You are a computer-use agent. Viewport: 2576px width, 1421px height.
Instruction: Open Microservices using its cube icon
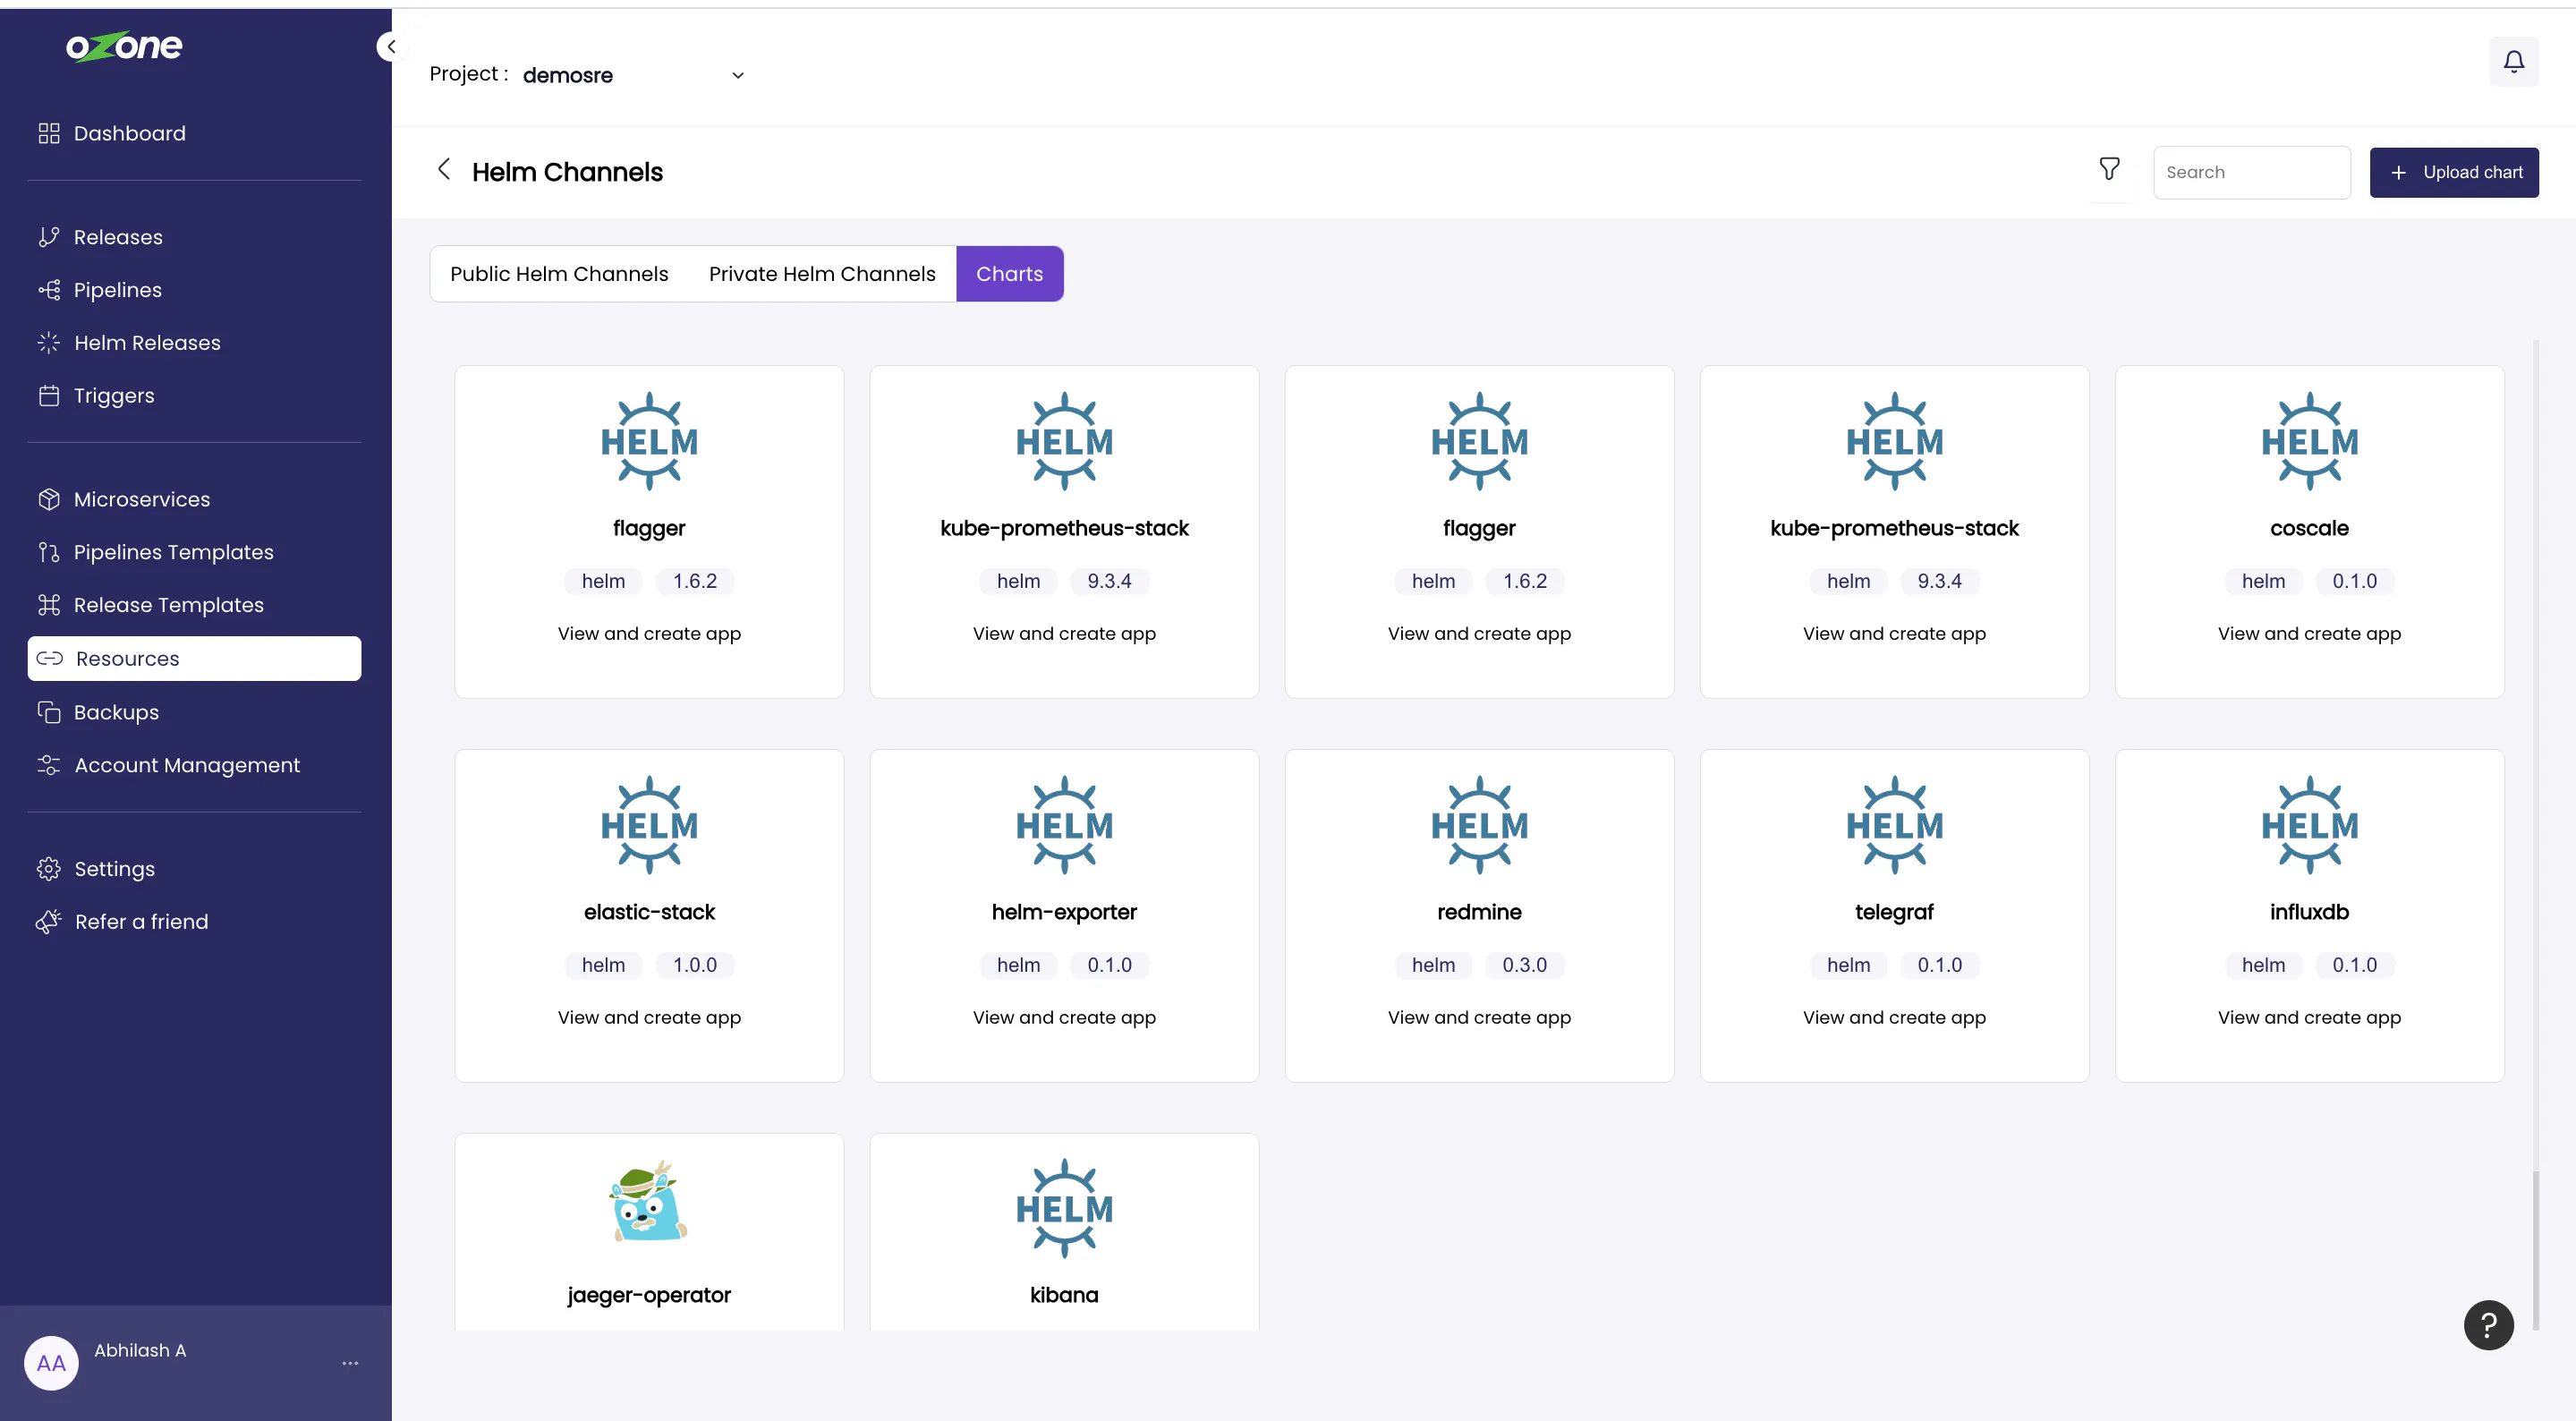point(49,499)
